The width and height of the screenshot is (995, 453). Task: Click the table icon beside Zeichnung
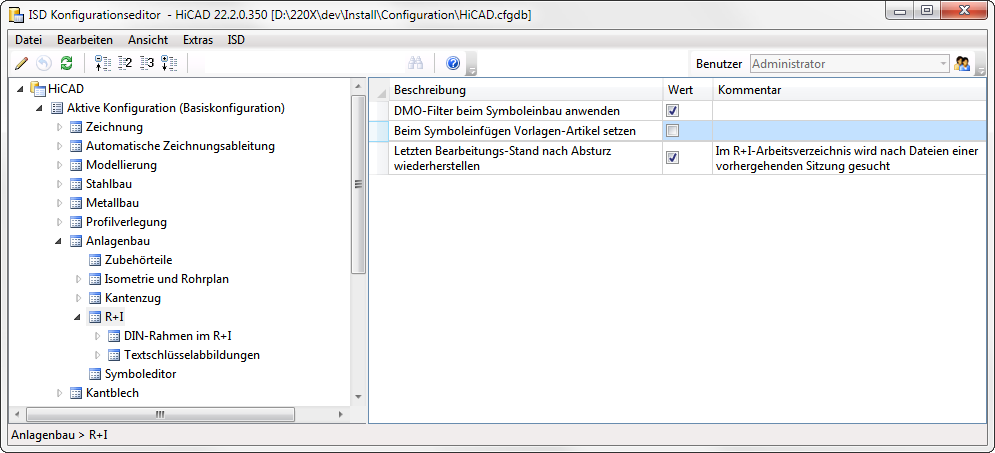point(76,127)
